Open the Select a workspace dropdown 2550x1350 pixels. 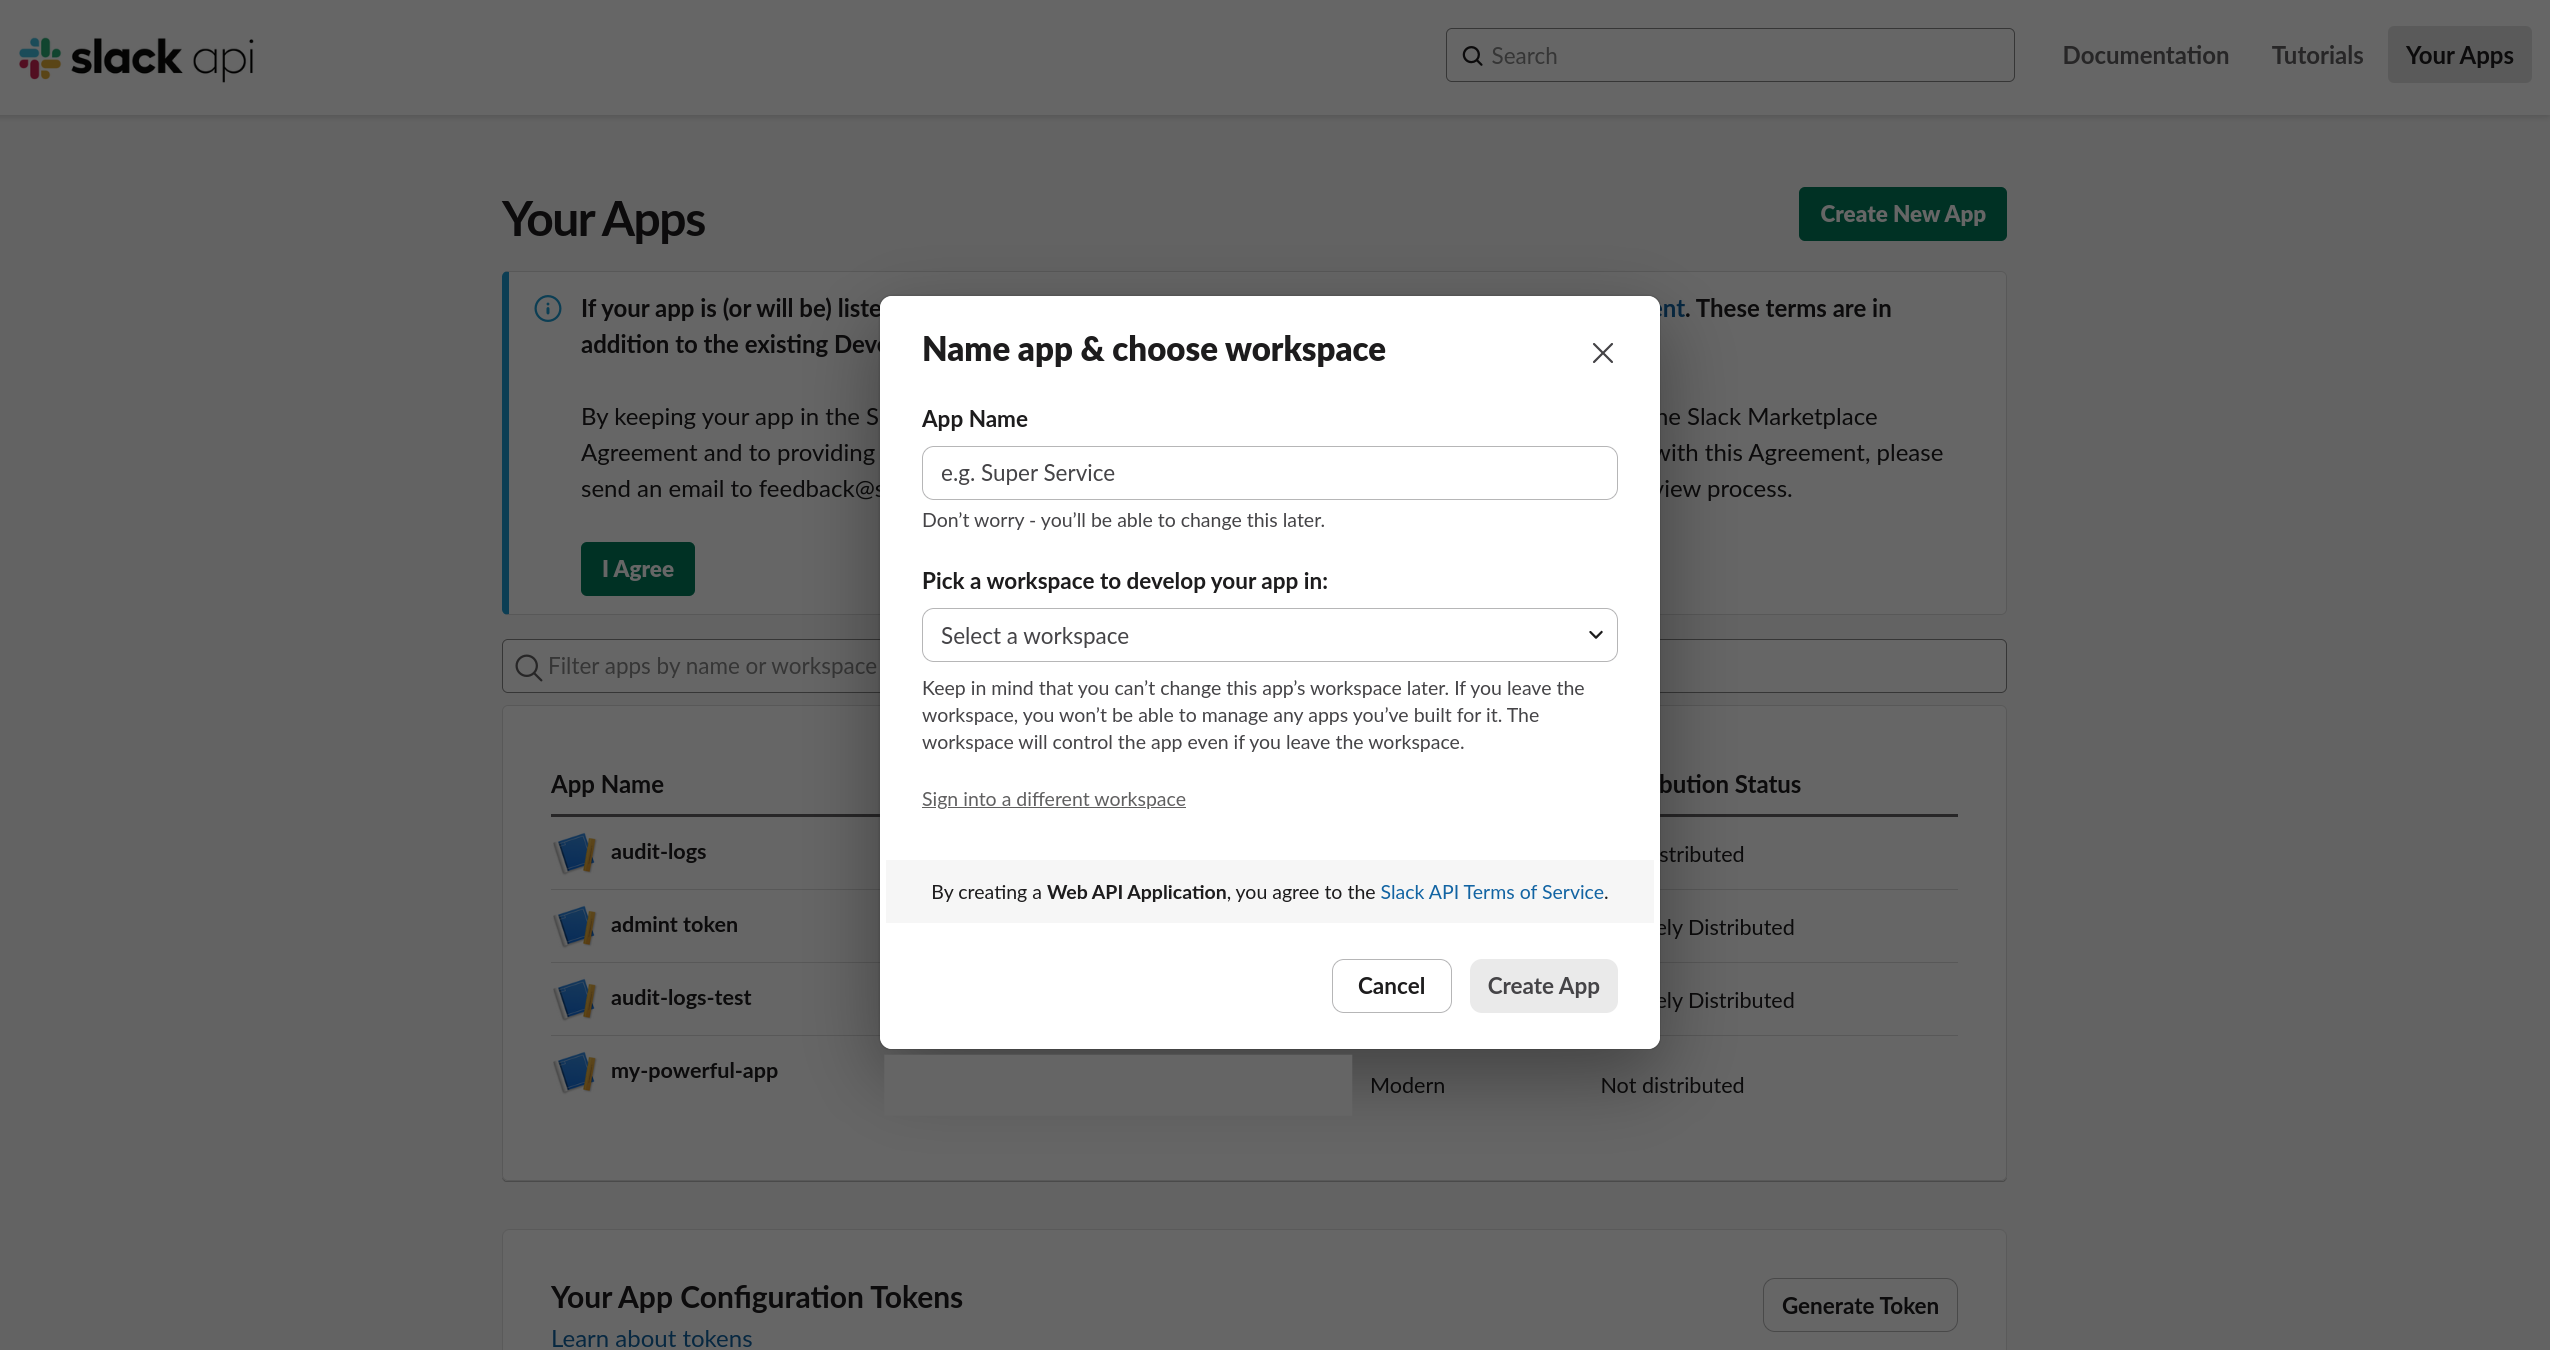point(1269,635)
